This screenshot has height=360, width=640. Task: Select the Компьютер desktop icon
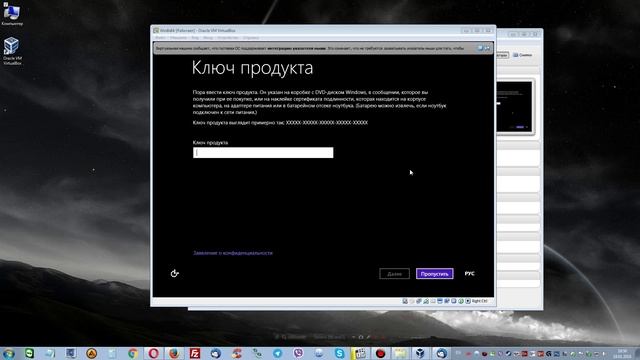point(11,14)
